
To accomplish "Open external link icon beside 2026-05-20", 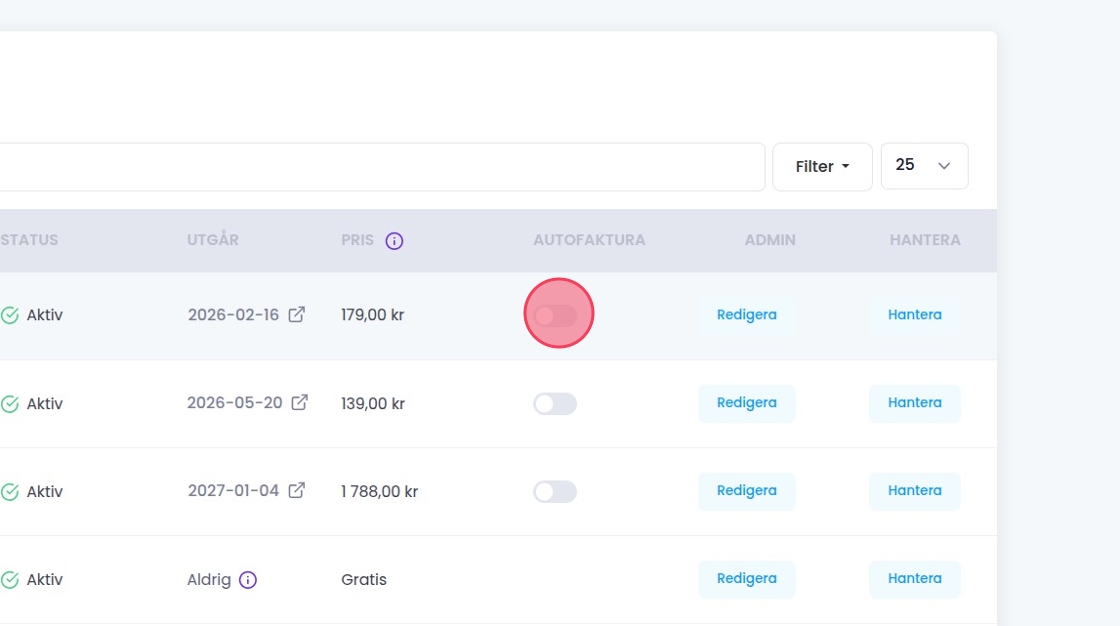I will click(299, 402).
